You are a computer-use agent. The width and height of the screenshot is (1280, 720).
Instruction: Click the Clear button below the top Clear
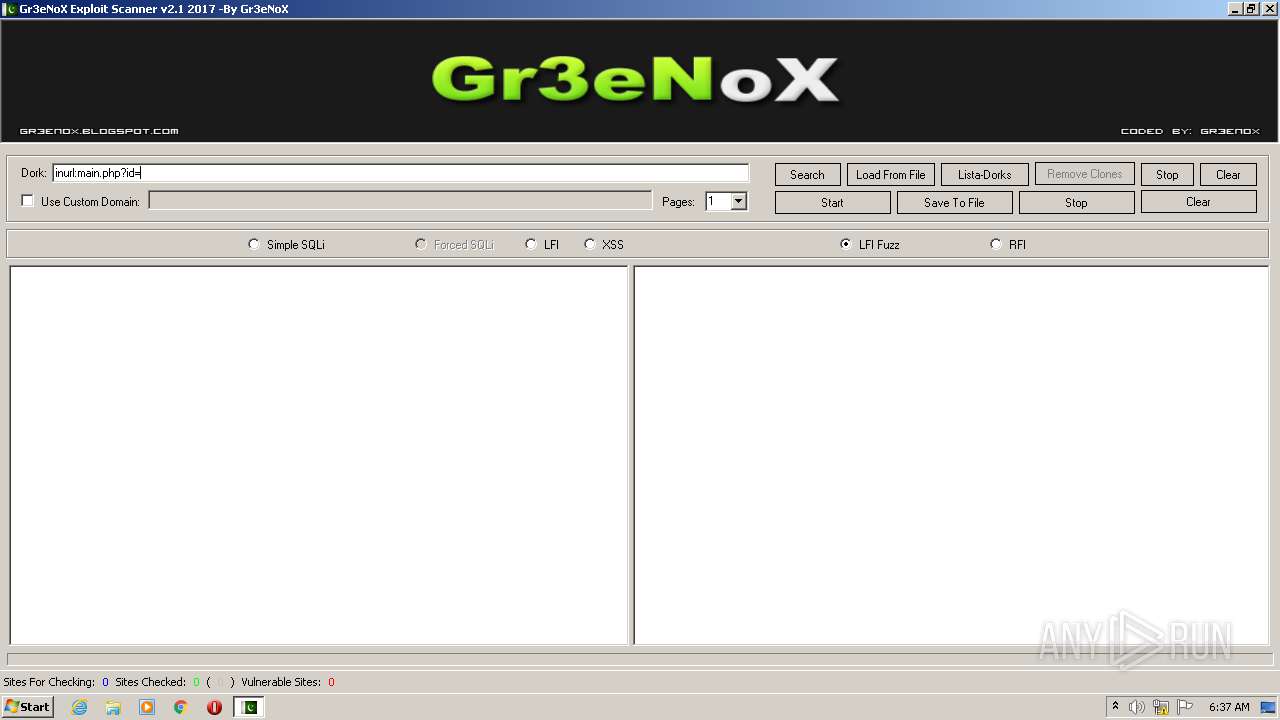tap(1198, 202)
